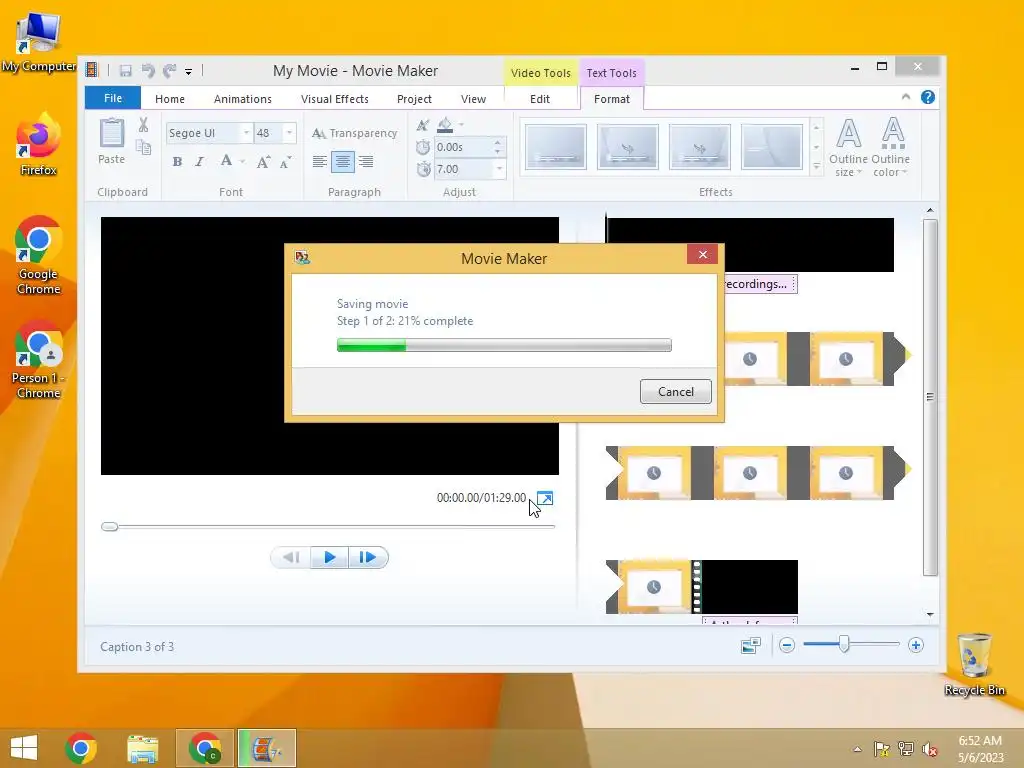1024x768 pixels.
Task: Cancel the movie saving process
Action: pos(676,392)
